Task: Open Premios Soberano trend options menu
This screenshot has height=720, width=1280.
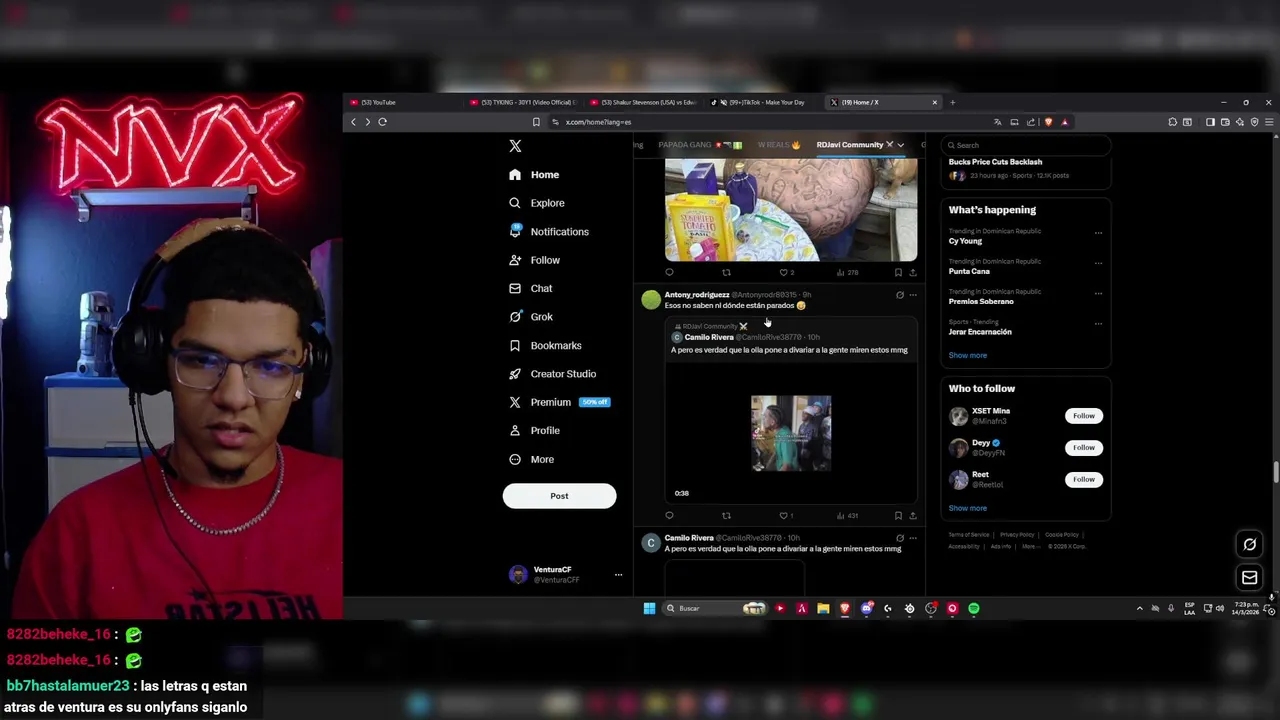Action: pos(1098,293)
